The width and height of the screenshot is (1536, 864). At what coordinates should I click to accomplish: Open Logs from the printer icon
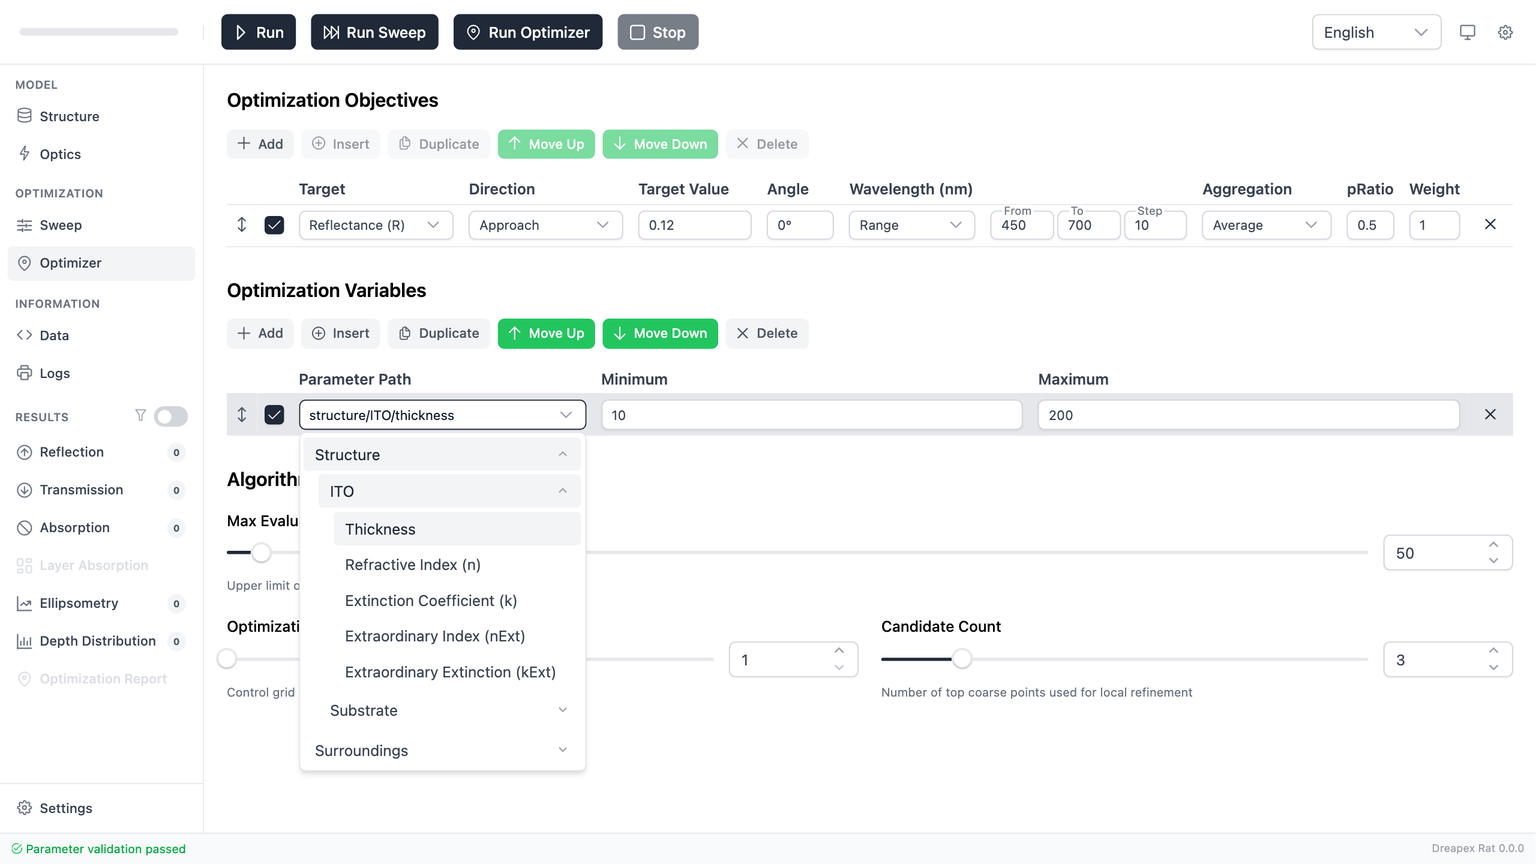click(x=25, y=373)
